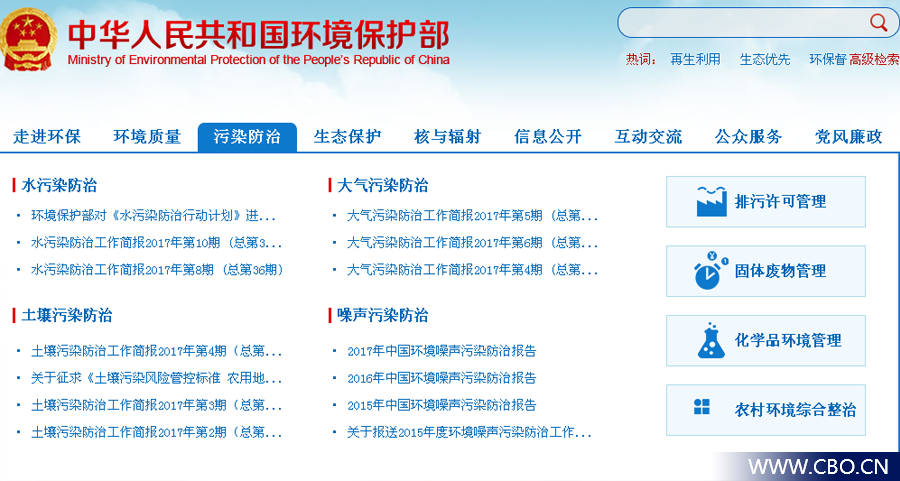Open article 环境保护部对《水污染防治行动计划》进...
This screenshot has height=481, width=900.
pyautogui.click(x=154, y=216)
